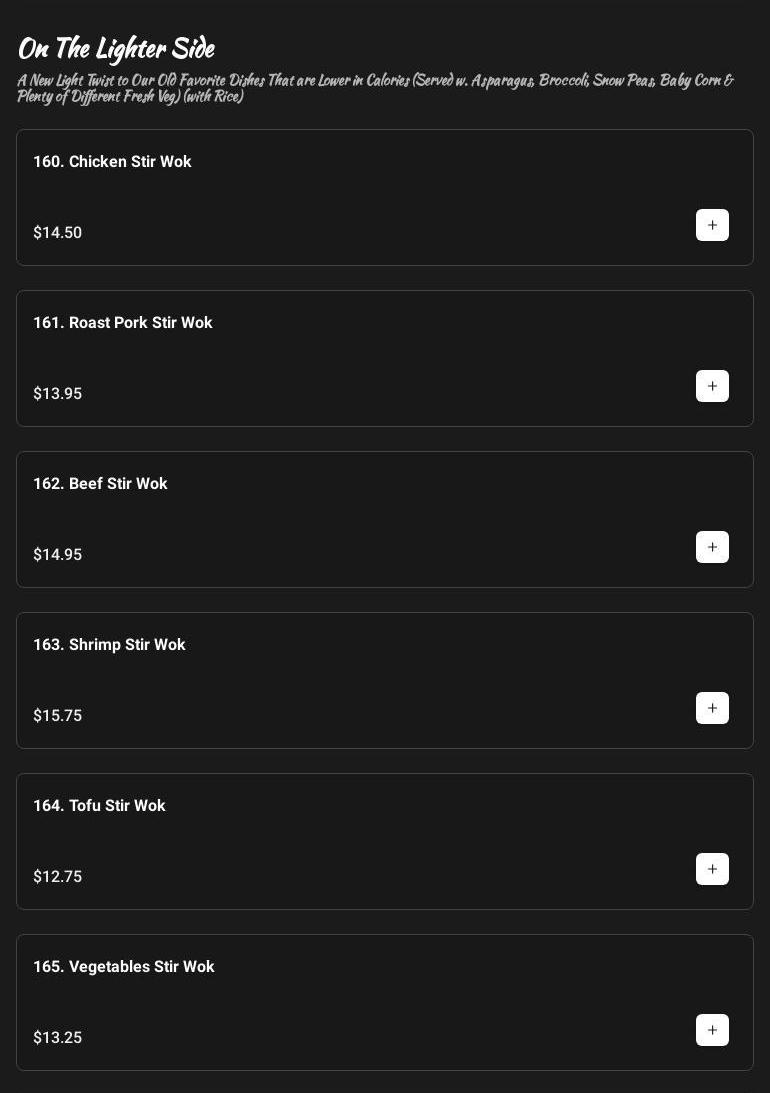
Task: View the 163. Shrimp Stir Wok item
Action: [x=109, y=645]
